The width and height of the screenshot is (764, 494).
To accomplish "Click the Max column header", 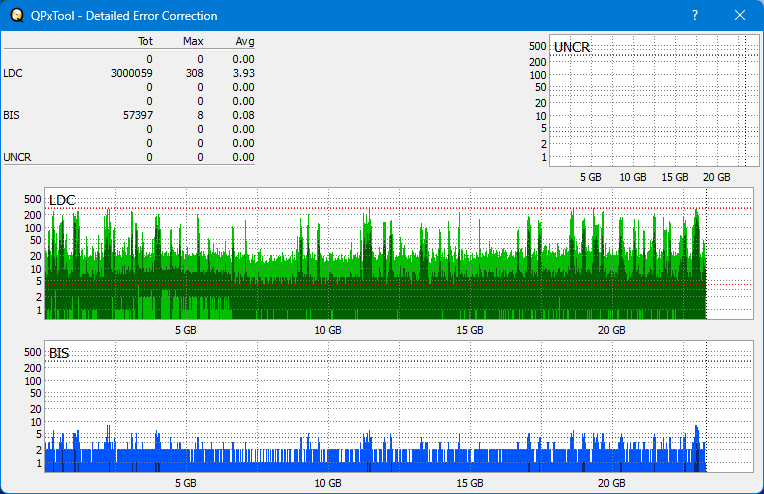I will click(x=193, y=41).
